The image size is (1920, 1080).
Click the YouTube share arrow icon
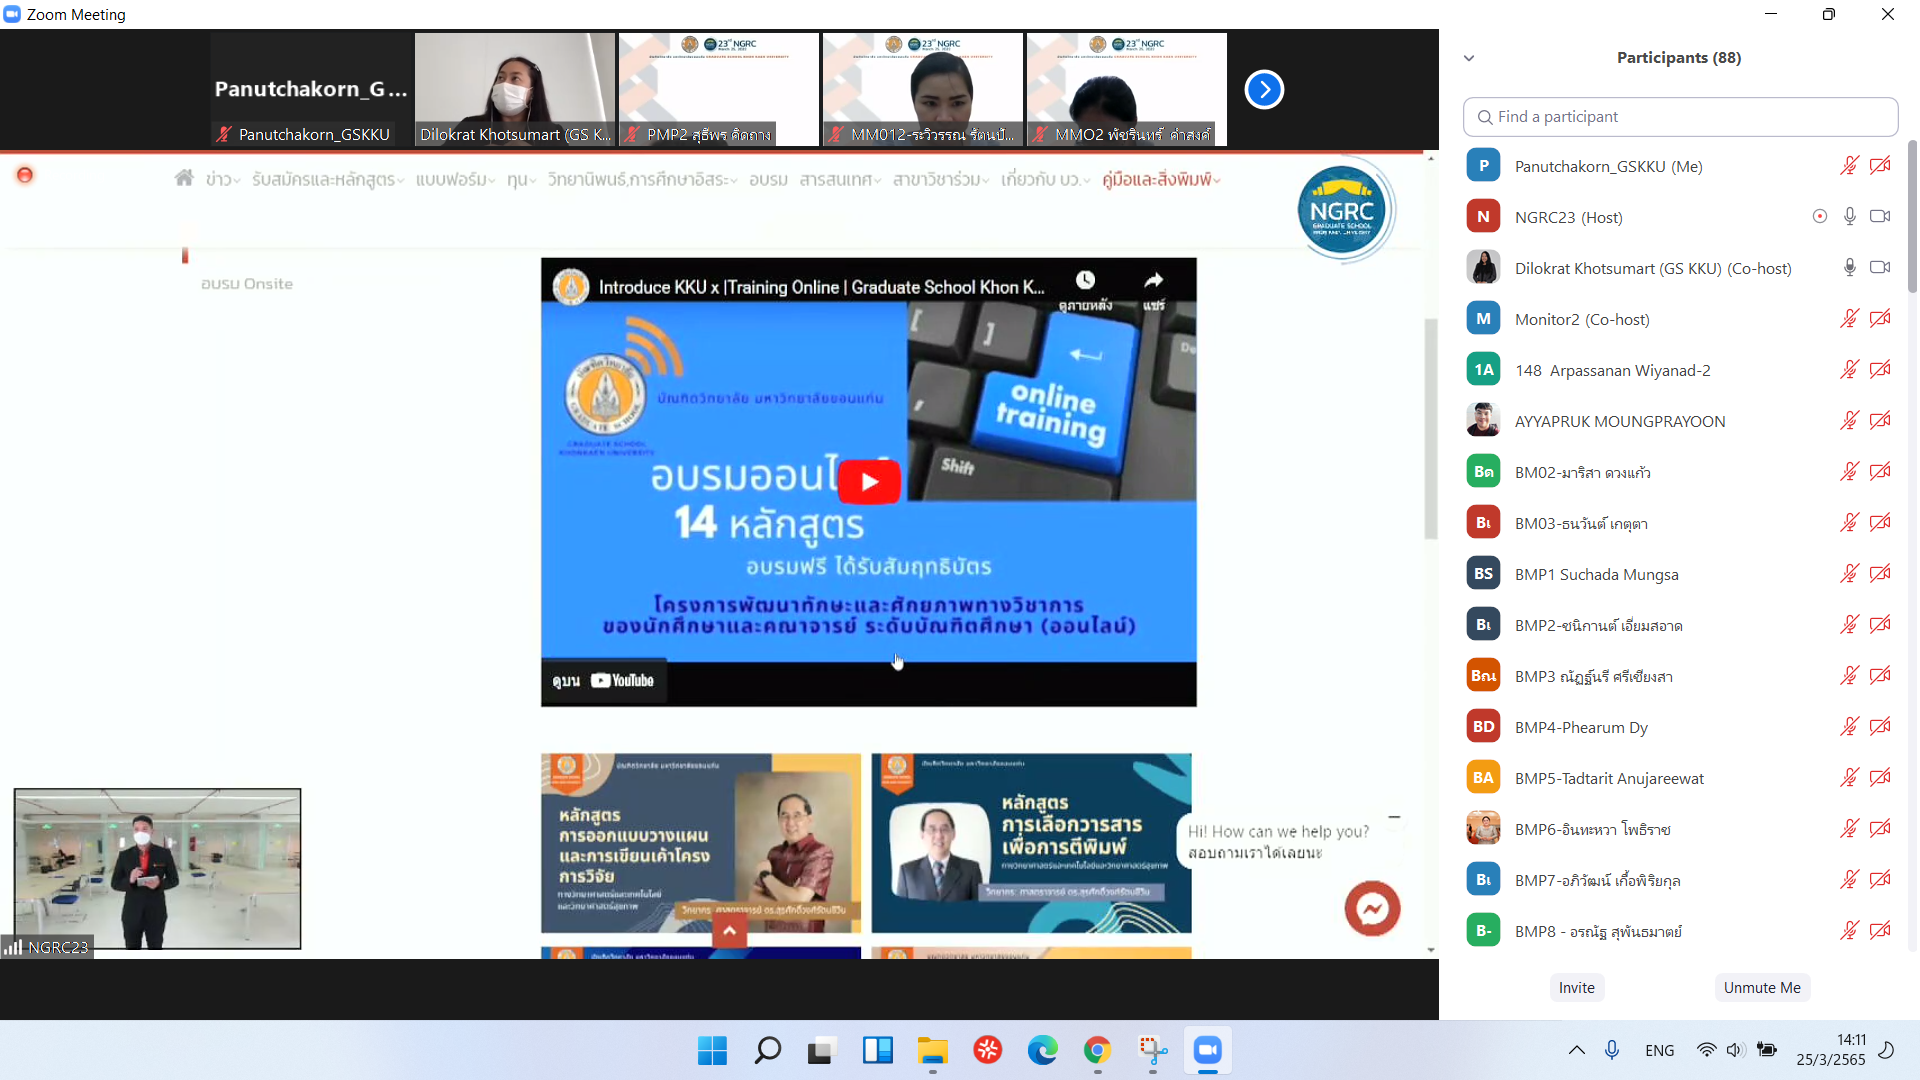[x=1153, y=280]
